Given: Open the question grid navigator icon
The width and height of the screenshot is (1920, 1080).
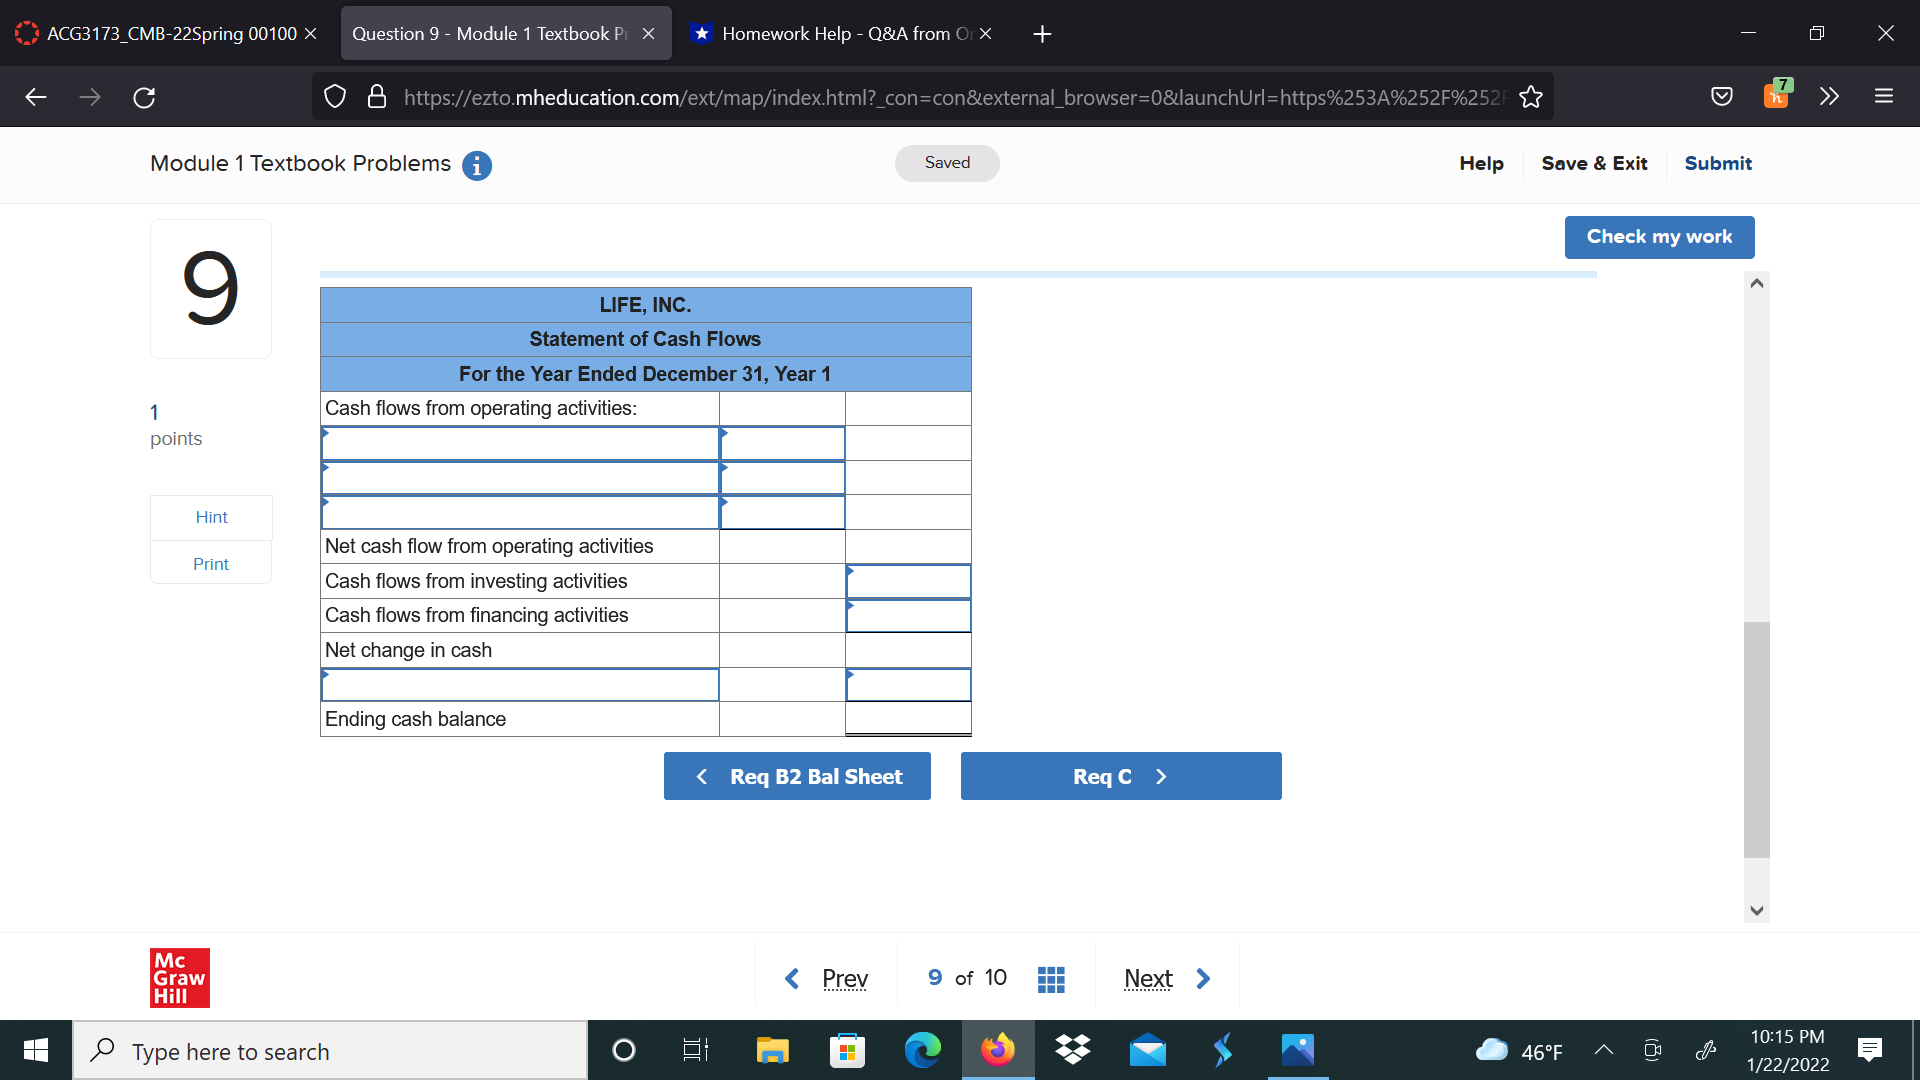Looking at the screenshot, I should (1051, 978).
